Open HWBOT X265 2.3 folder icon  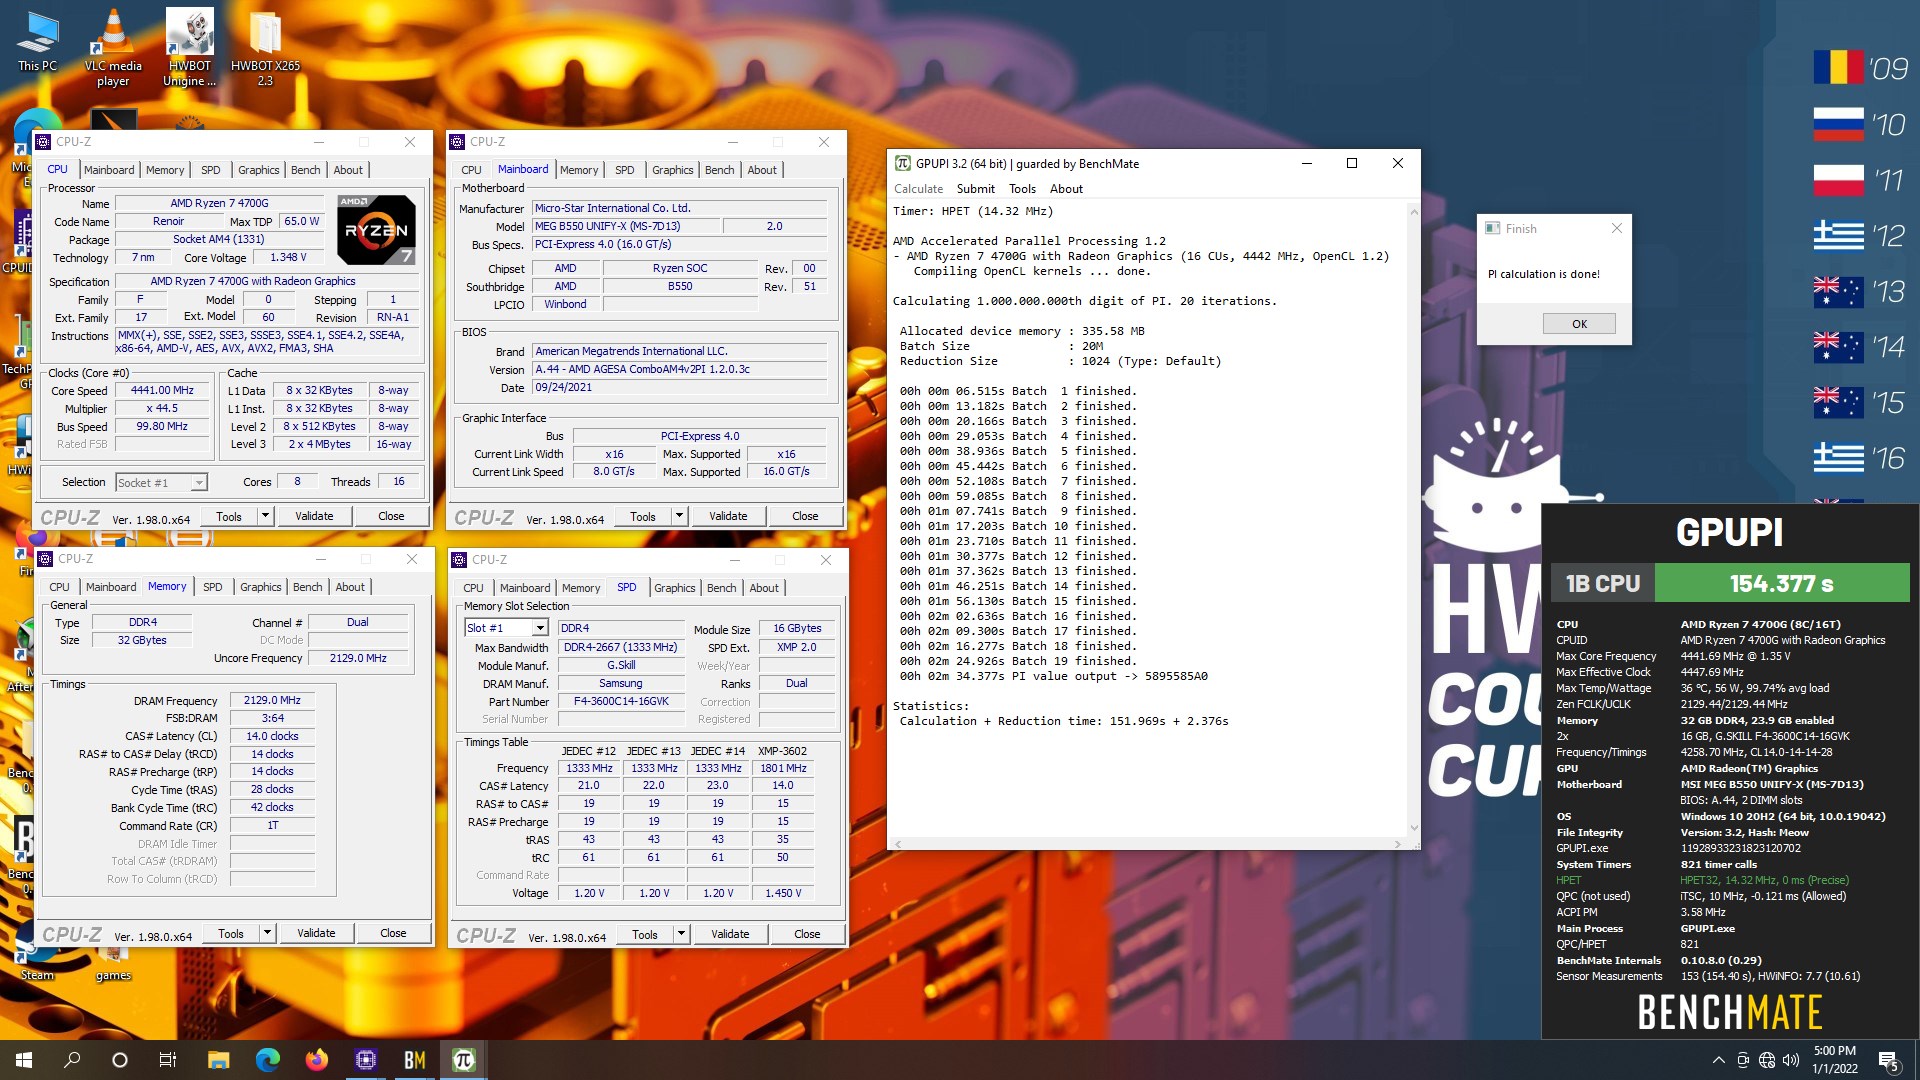pyautogui.click(x=265, y=48)
